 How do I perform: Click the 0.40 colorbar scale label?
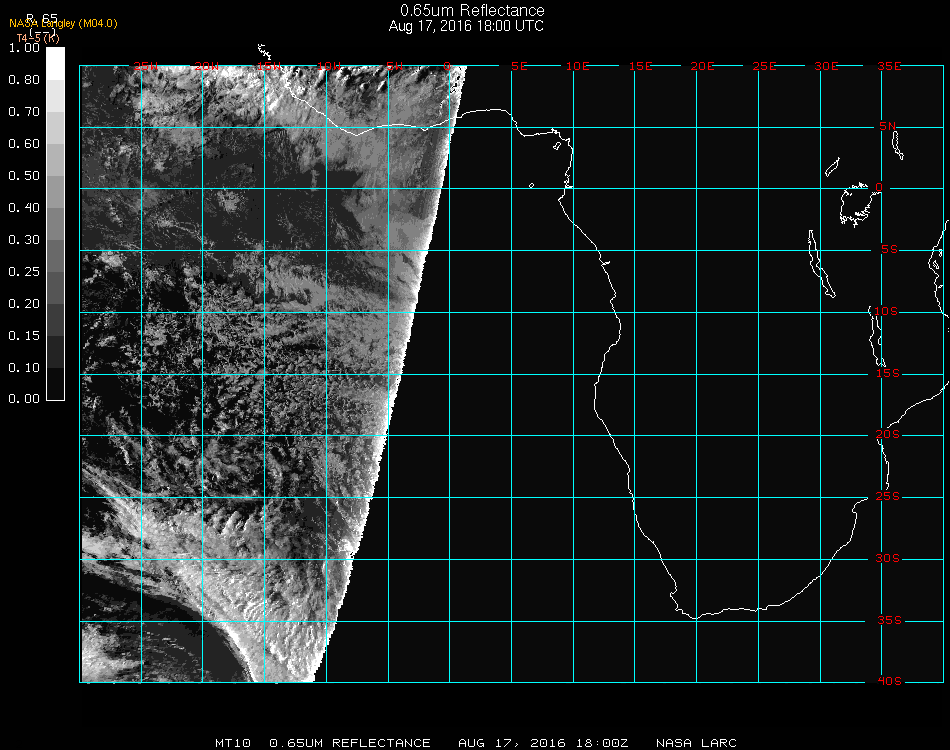[24, 208]
